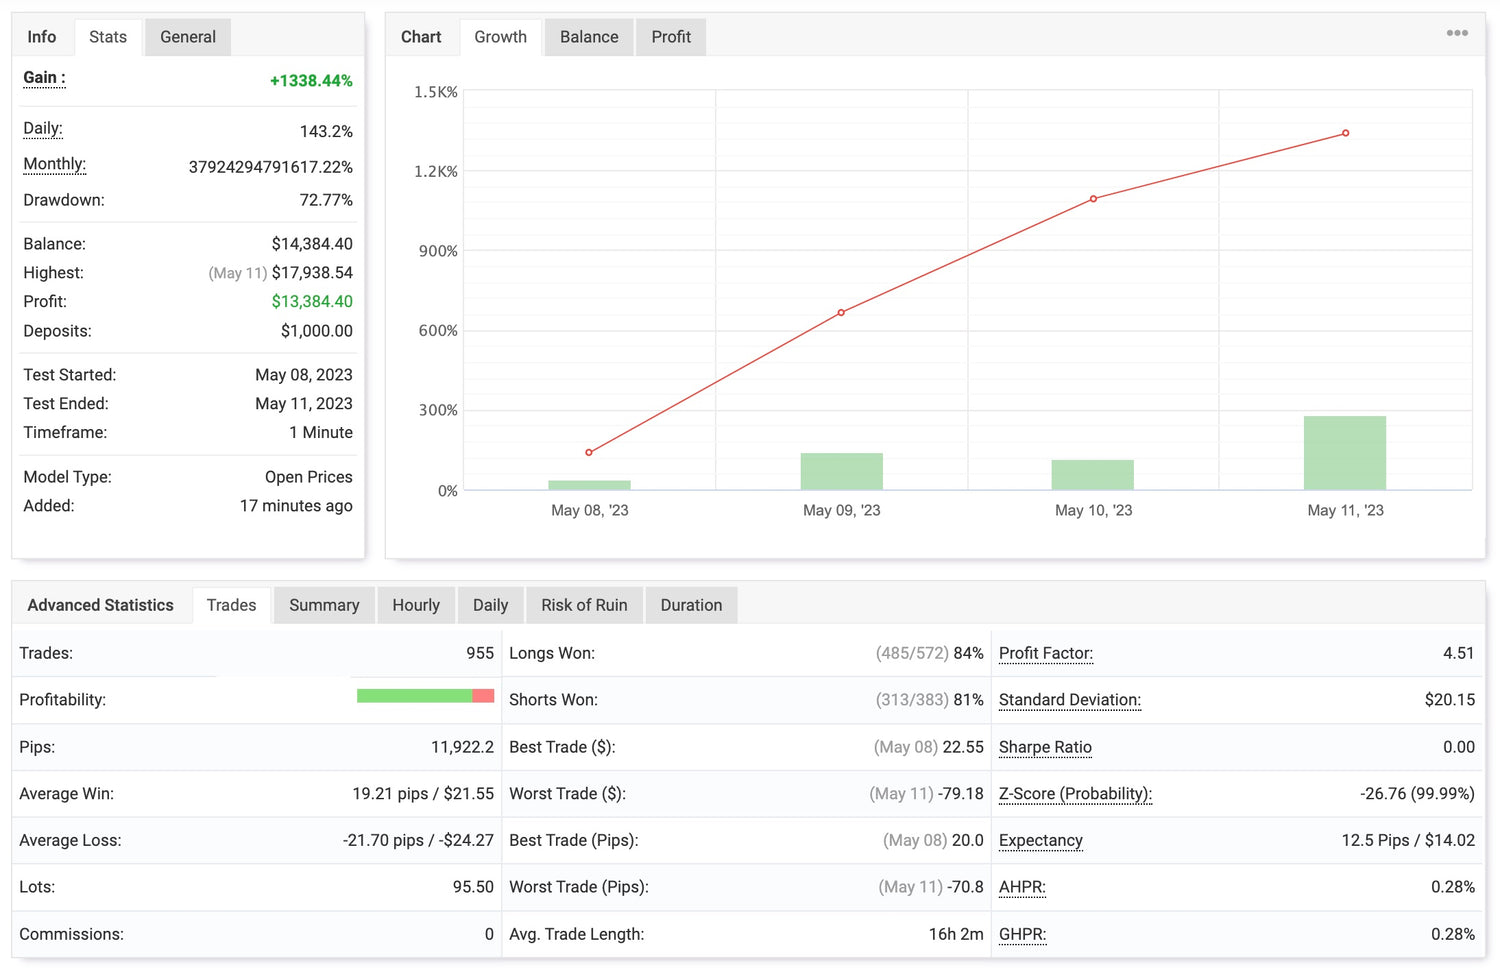1500x972 pixels.
Task: Click the Gain label in Info panel
Action: point(44,78)
